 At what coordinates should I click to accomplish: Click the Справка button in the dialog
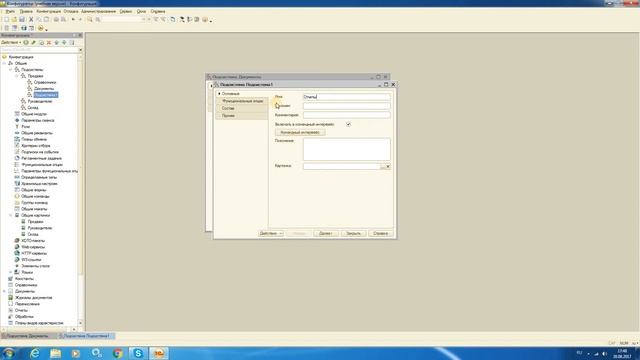[381, 233]
